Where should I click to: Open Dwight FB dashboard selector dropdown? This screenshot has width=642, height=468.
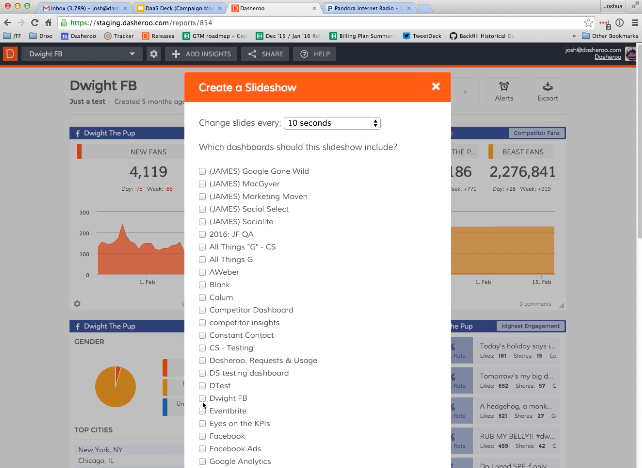click(x=82, y=54)
